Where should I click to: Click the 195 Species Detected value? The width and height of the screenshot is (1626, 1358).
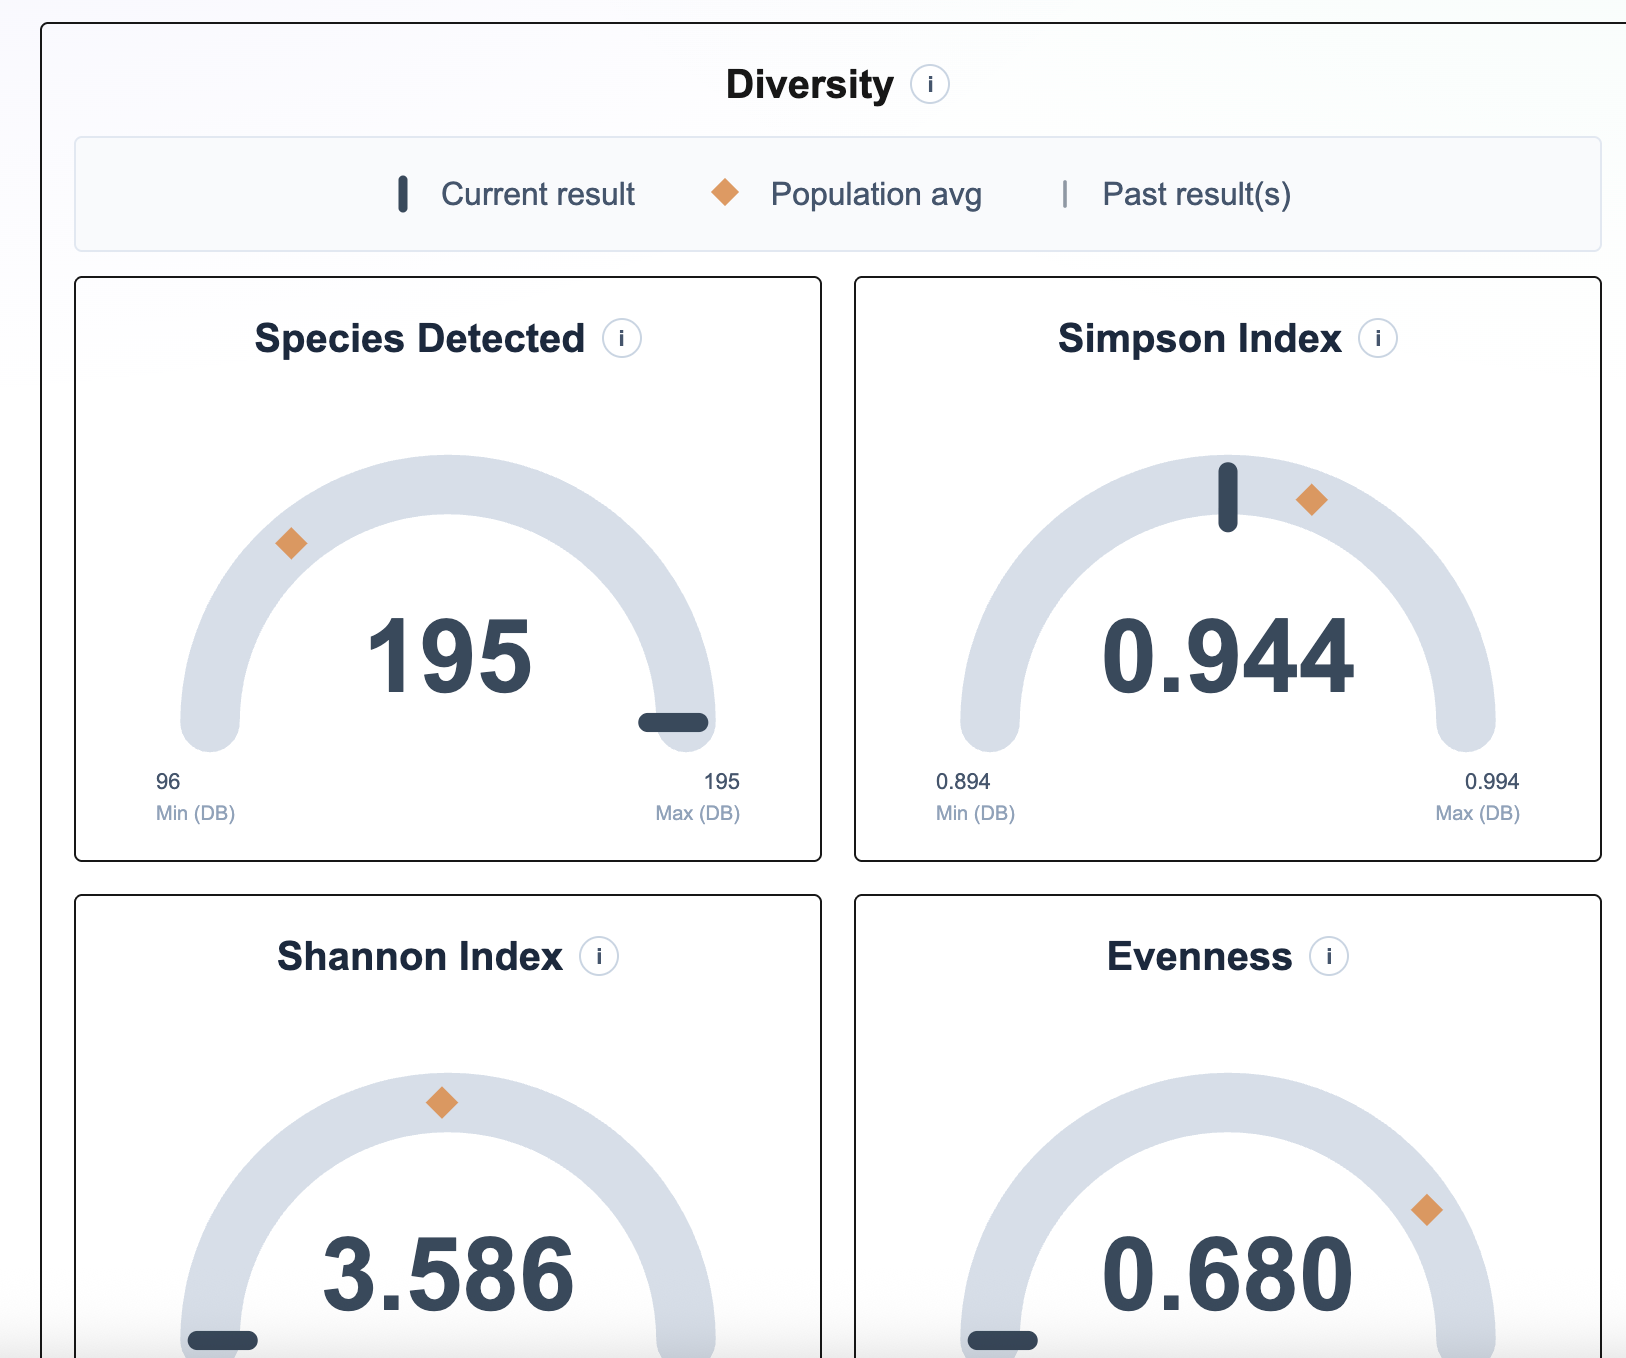tap(449, 657)
